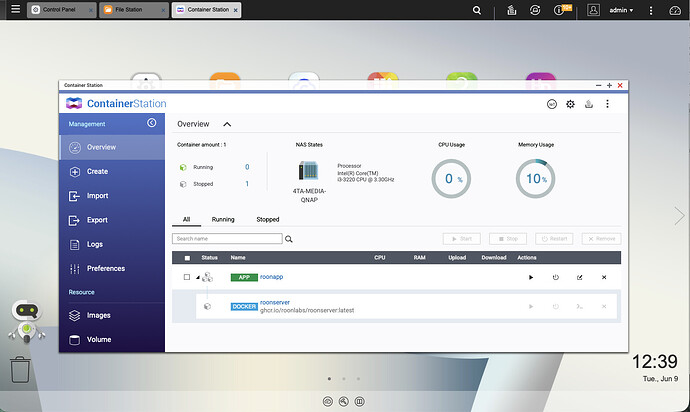Open the desktop trash bin
The height and width of the screenshot is (412, 690).
[20, 370]
